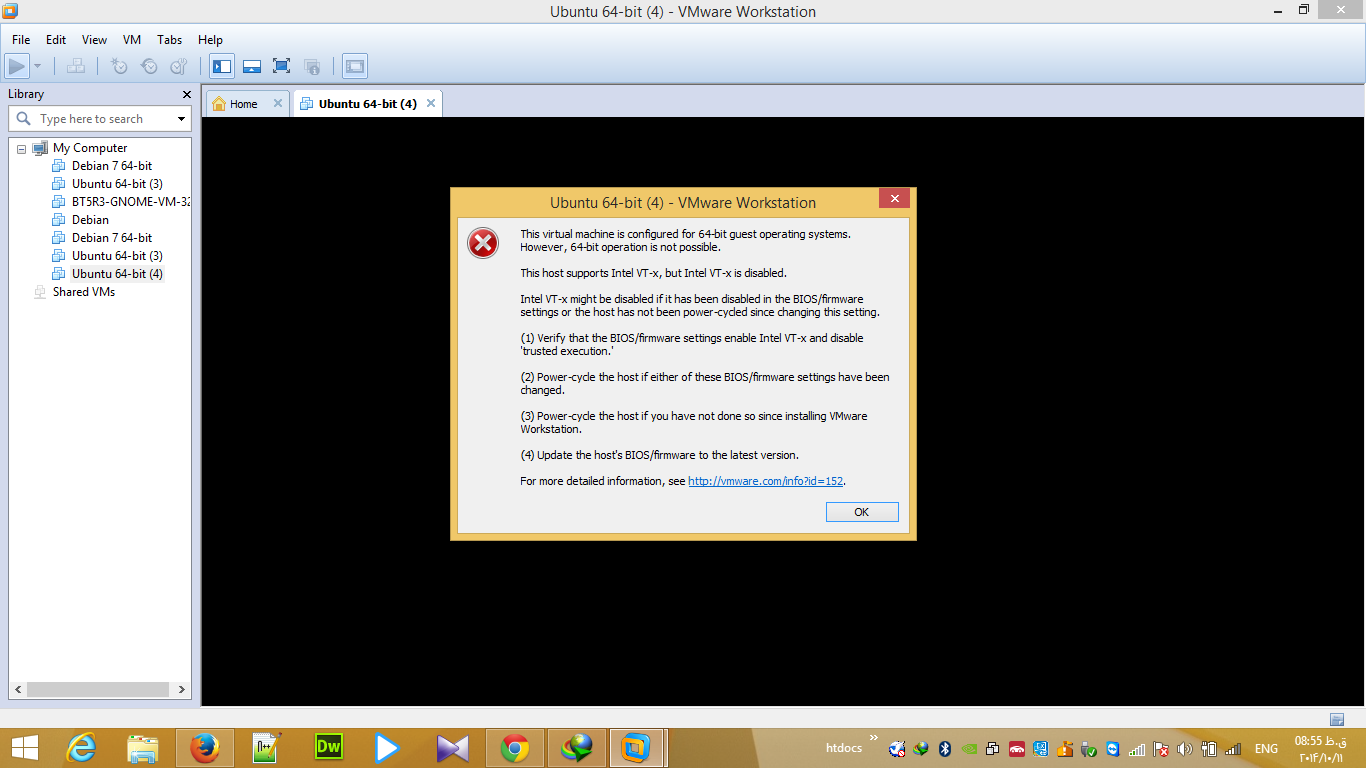This screenshot has width=1366, height=768.
Task: Click OK in the error dialog
Action: [x=862, y=512]
